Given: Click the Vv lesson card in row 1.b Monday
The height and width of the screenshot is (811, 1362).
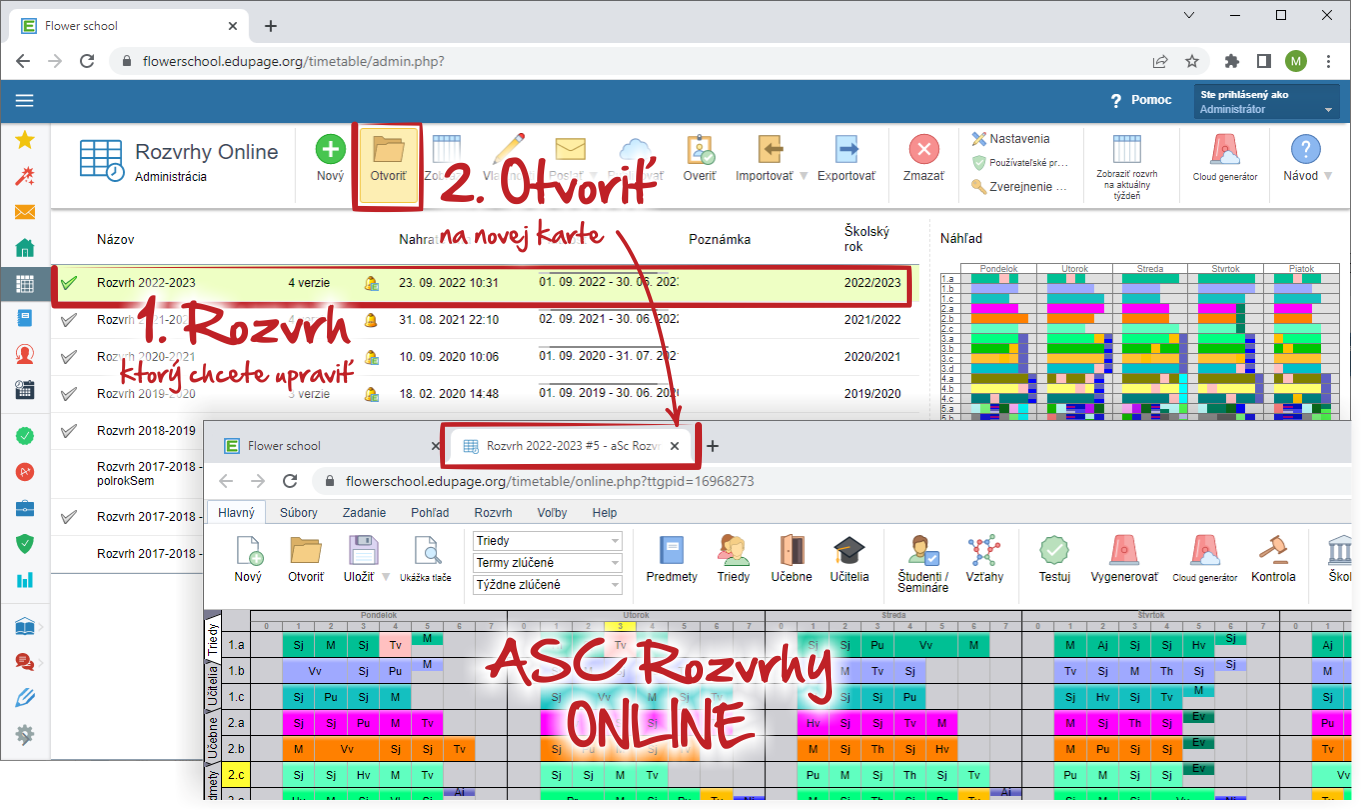Looking at the screenshot, I should point(315,672).
